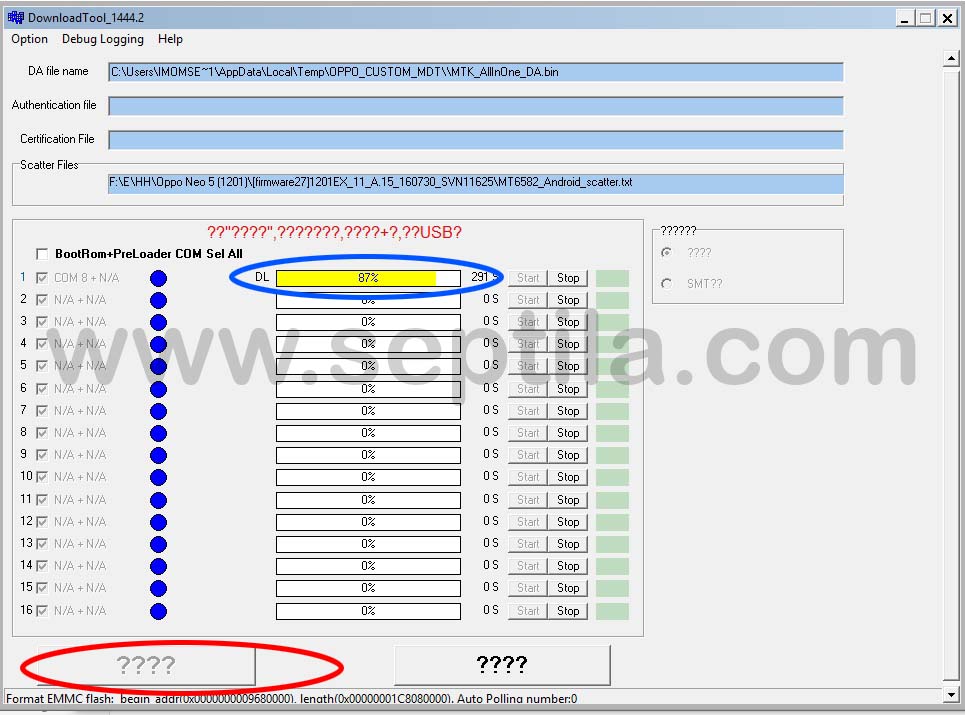Click the DownloadTool application icon in title bar
Image resolution: width=965 pixels, height=715 pixels.
[16, 17]
